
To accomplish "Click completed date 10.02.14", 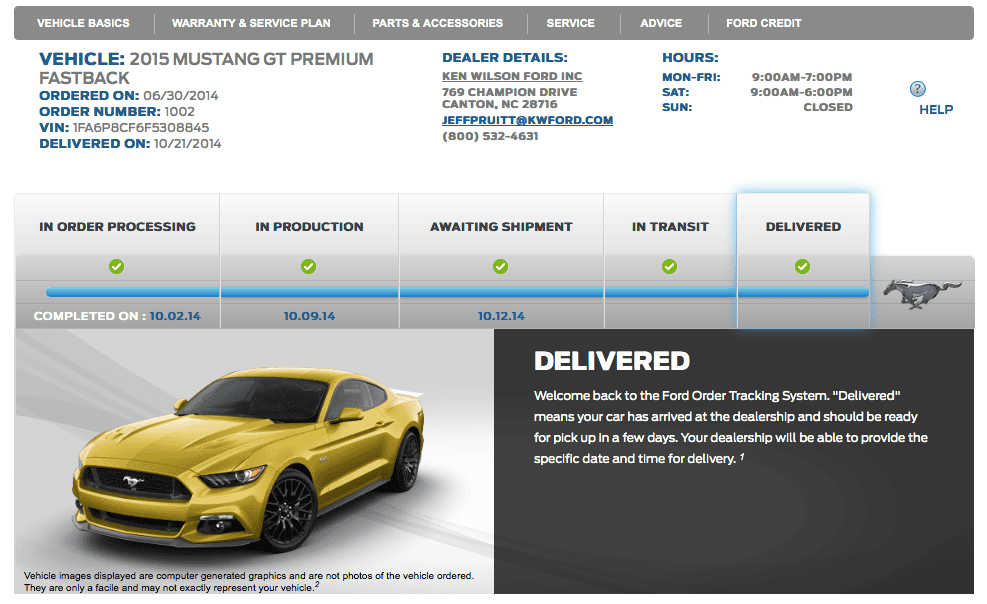I will click(175, 316).
